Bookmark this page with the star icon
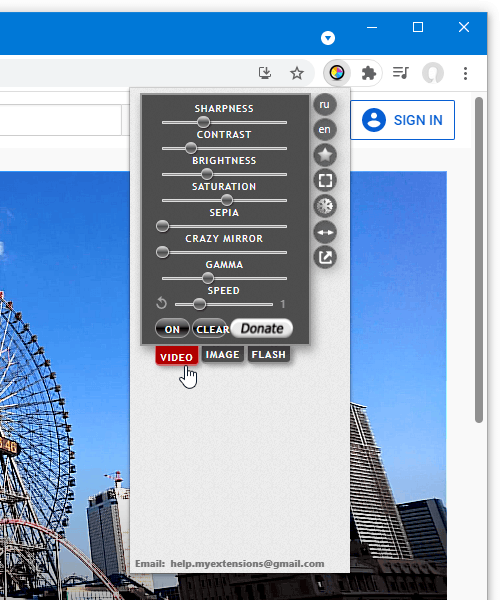This screenshot has height=600, width=500. (x=297, y=73)
